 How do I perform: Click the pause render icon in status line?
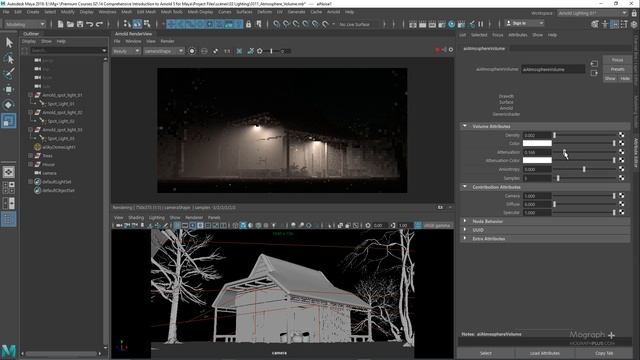tap(481, 24)
